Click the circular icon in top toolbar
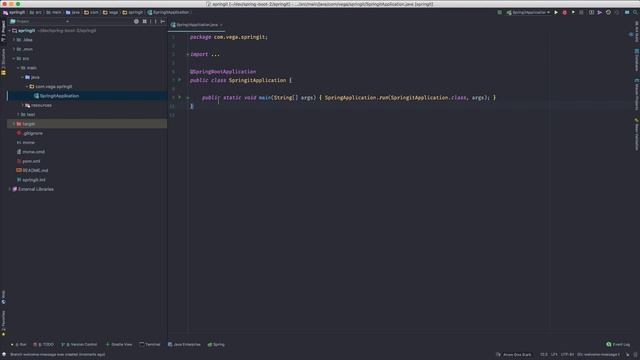This screenshot has width=640, height=360. click(x=608, y=12)
